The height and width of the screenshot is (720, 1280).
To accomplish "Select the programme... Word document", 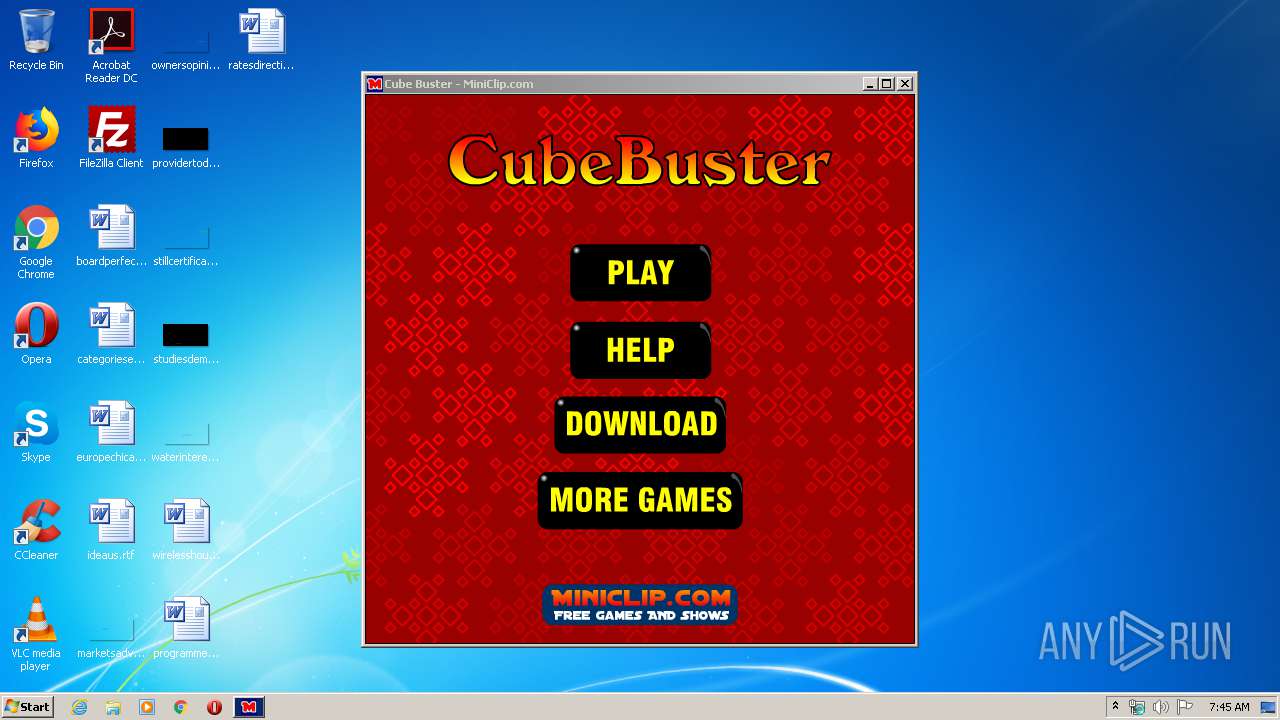I will click(x=186, y=628).
